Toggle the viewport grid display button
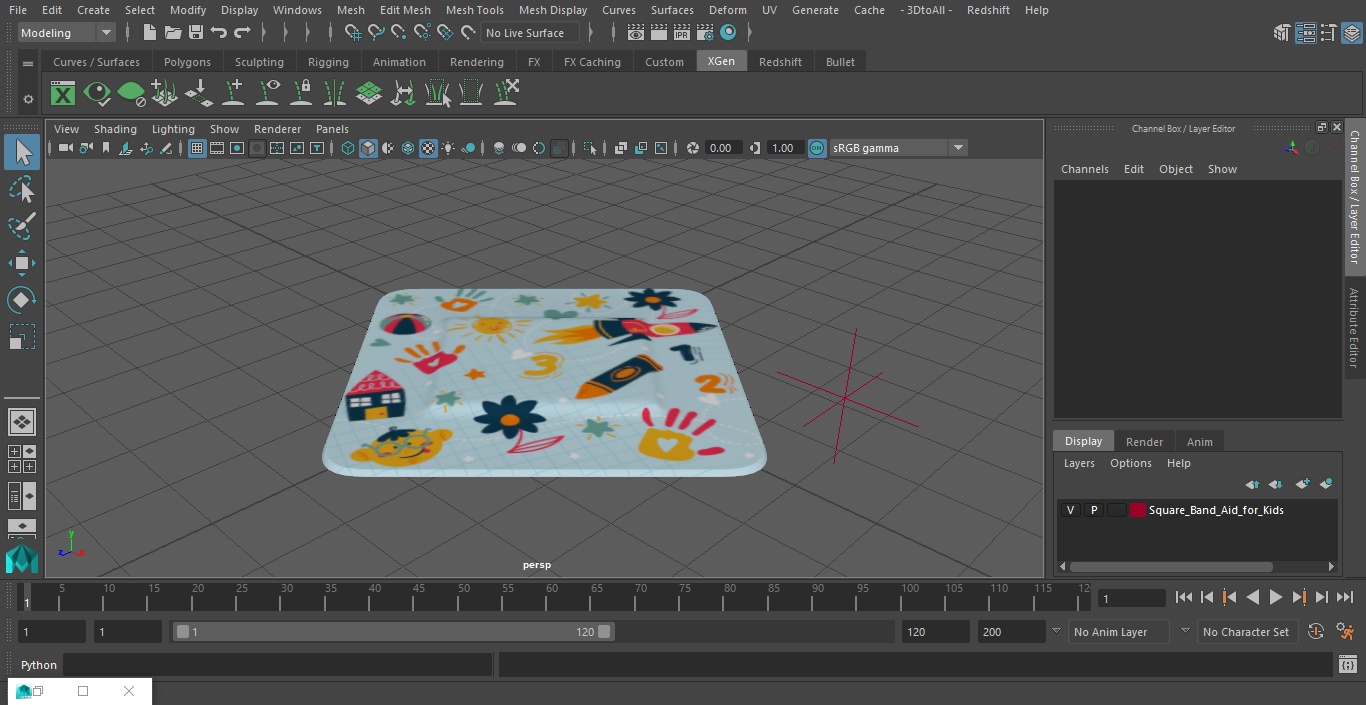Image resolution: width=1366 pixels, height=705 pixels. (x=197, y=148)
